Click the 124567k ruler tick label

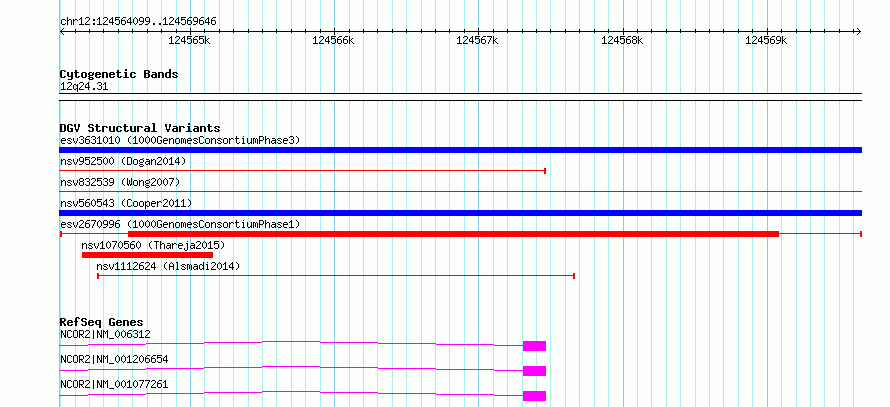478,40
